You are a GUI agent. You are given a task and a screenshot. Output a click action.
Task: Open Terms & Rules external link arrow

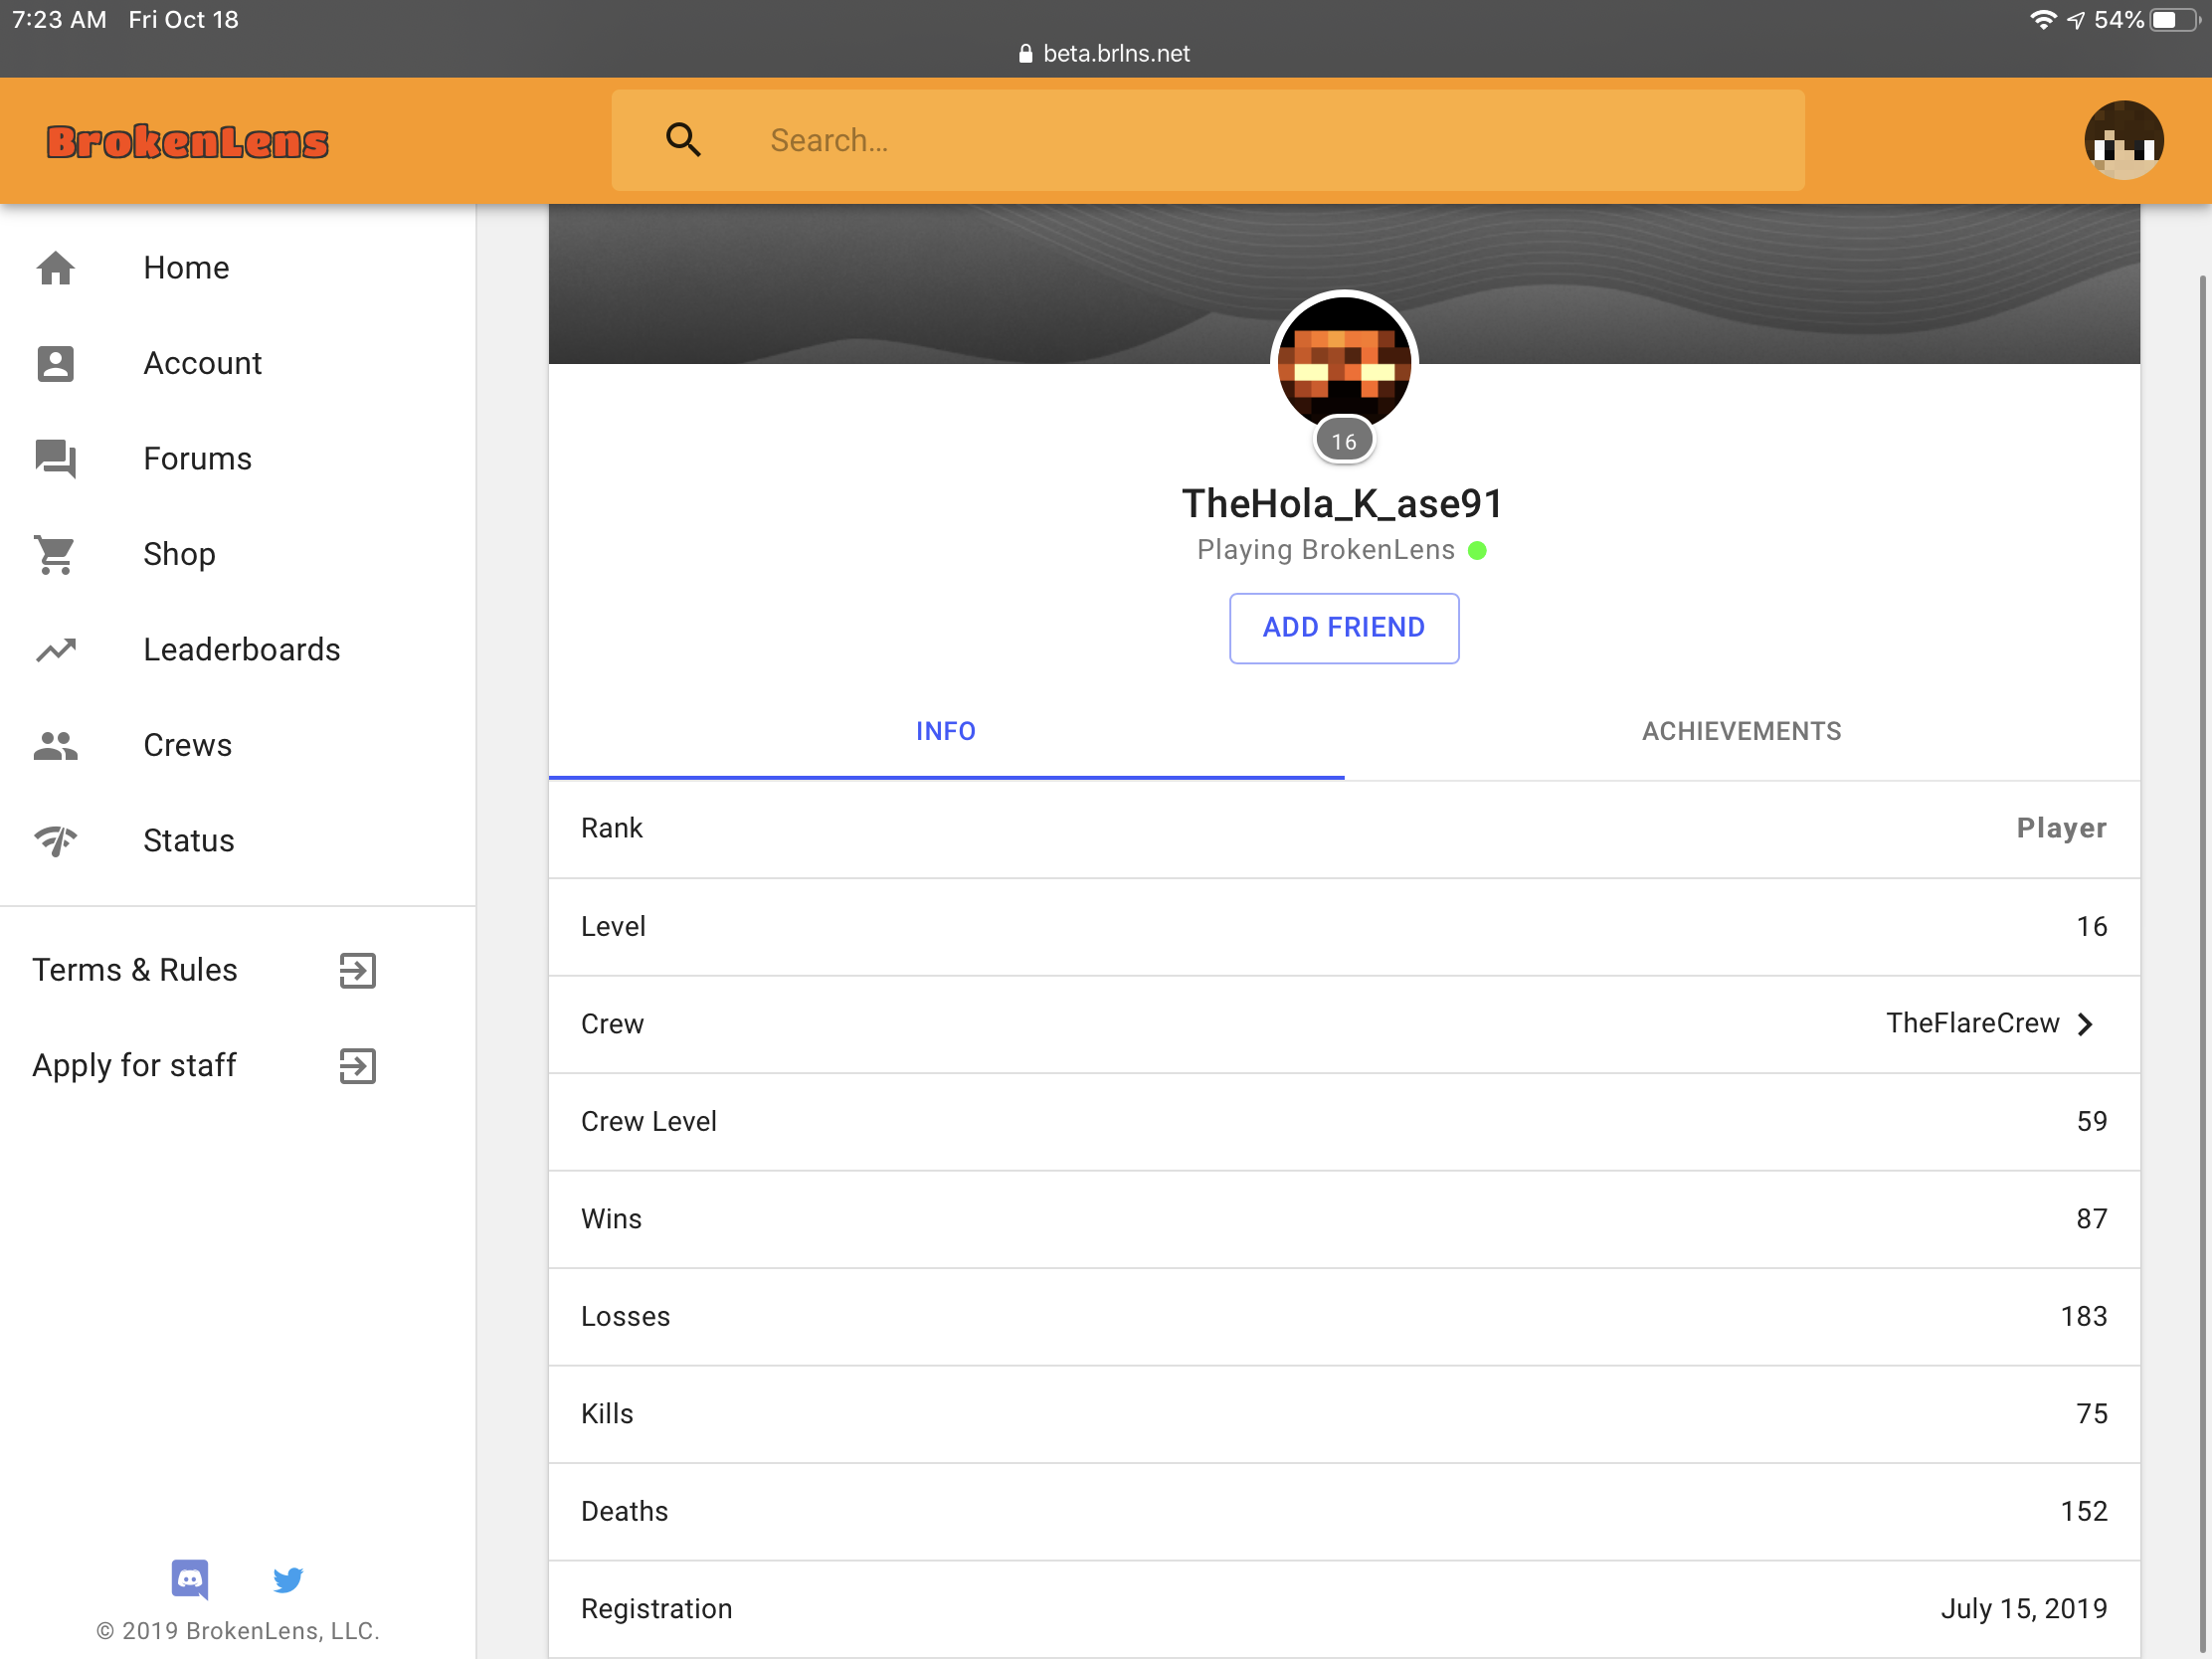[x=357, y=971]
